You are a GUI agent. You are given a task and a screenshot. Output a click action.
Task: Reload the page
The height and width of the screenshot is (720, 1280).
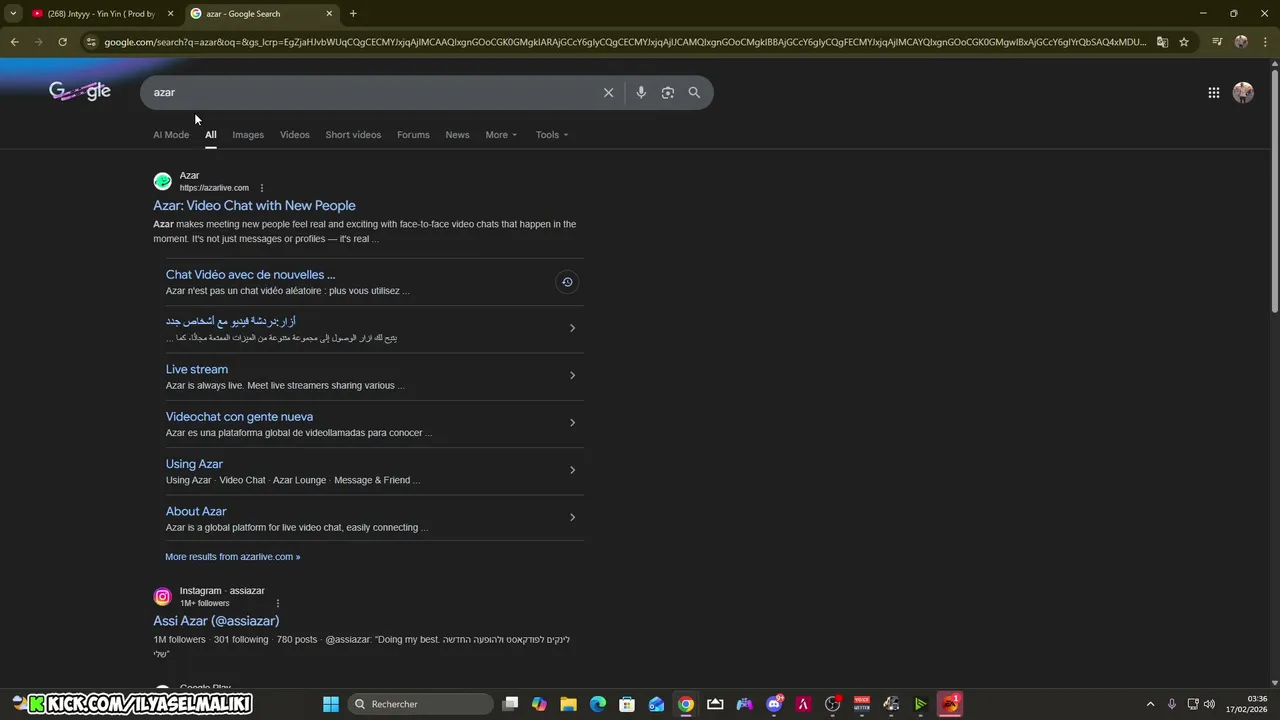62,42
